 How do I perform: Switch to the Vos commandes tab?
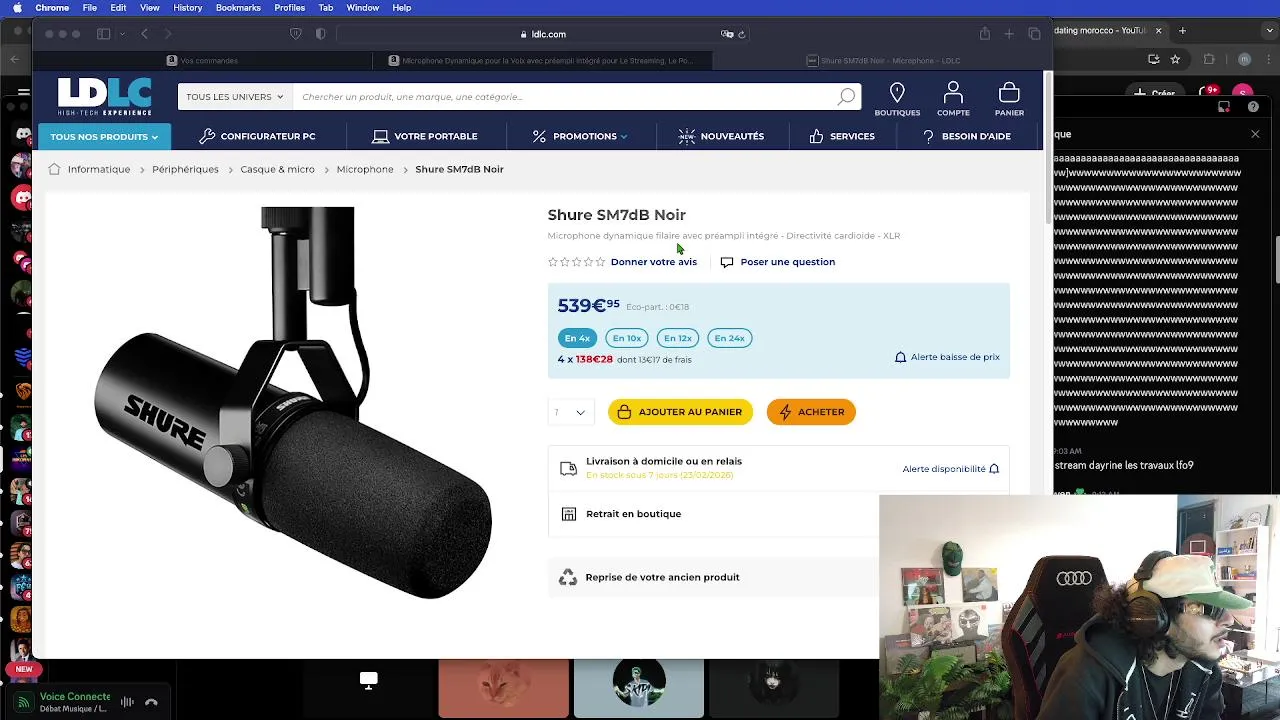click(x=203, y=61)
